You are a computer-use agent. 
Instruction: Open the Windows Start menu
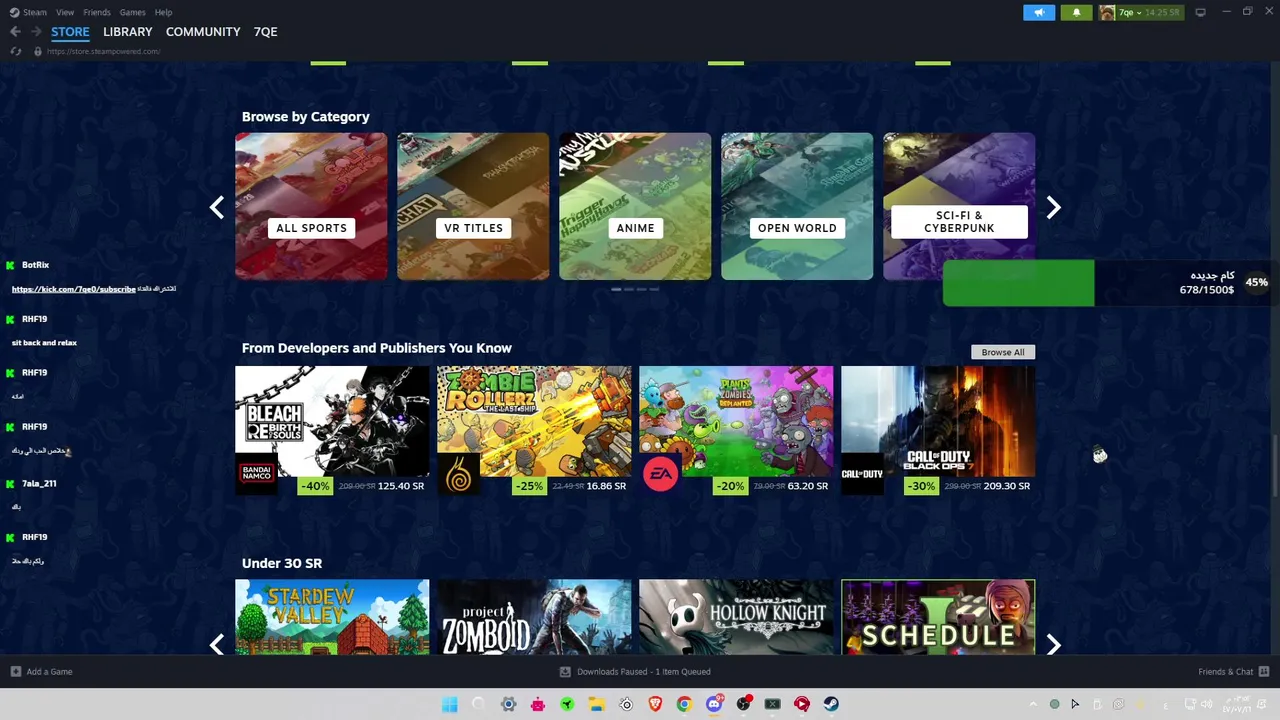coord(449,704)
